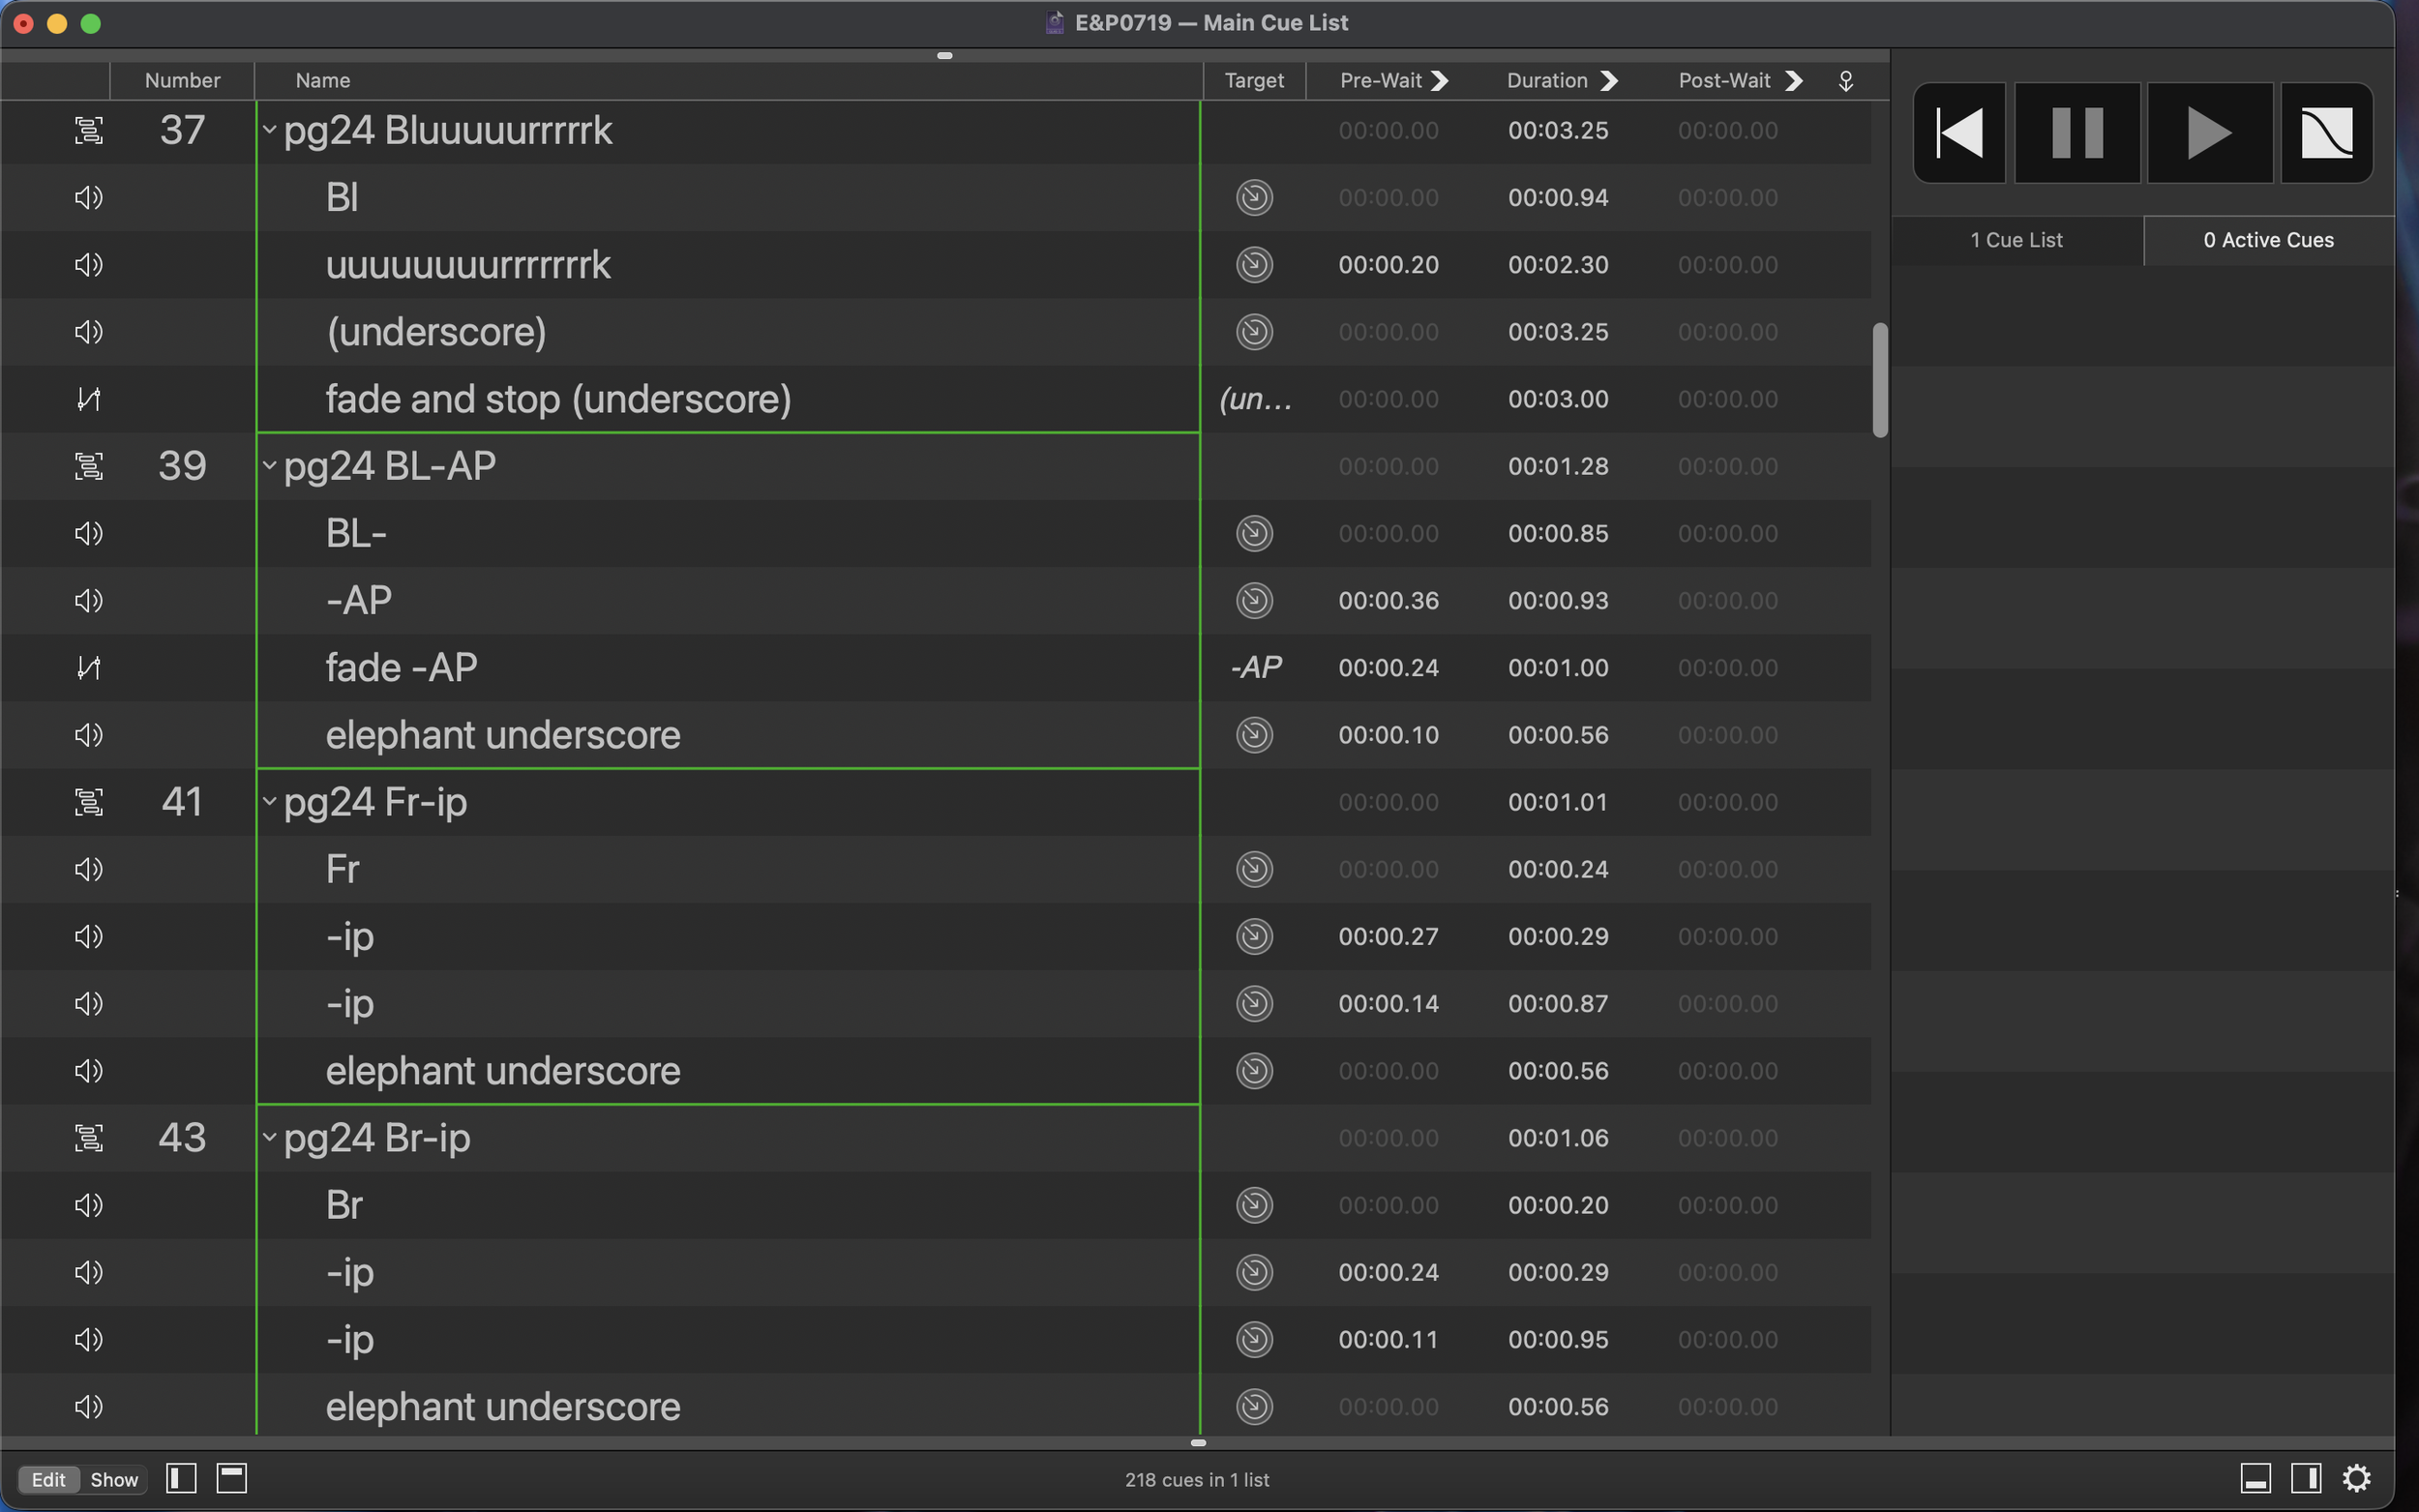Switch to Edit mode
Image resolution: width=2419 pixels, height=1512 pixels.
click(x=48, y=1479)
